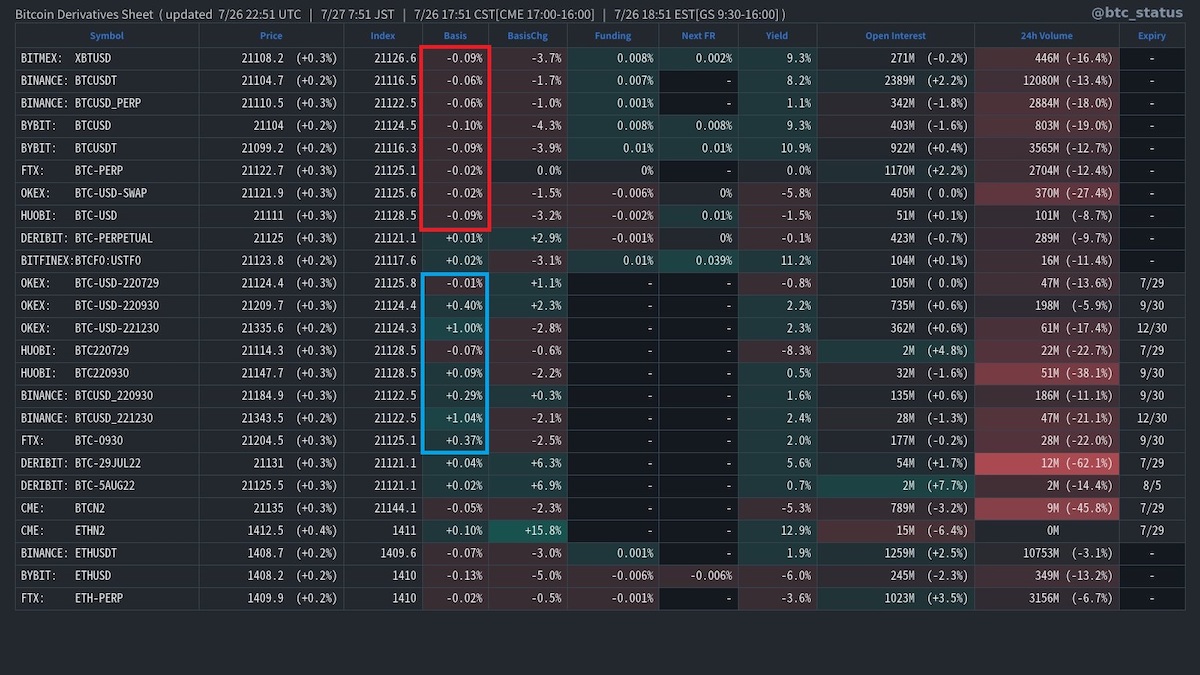Select the Basis column header

pyautogui.click(x=455, y=36)
